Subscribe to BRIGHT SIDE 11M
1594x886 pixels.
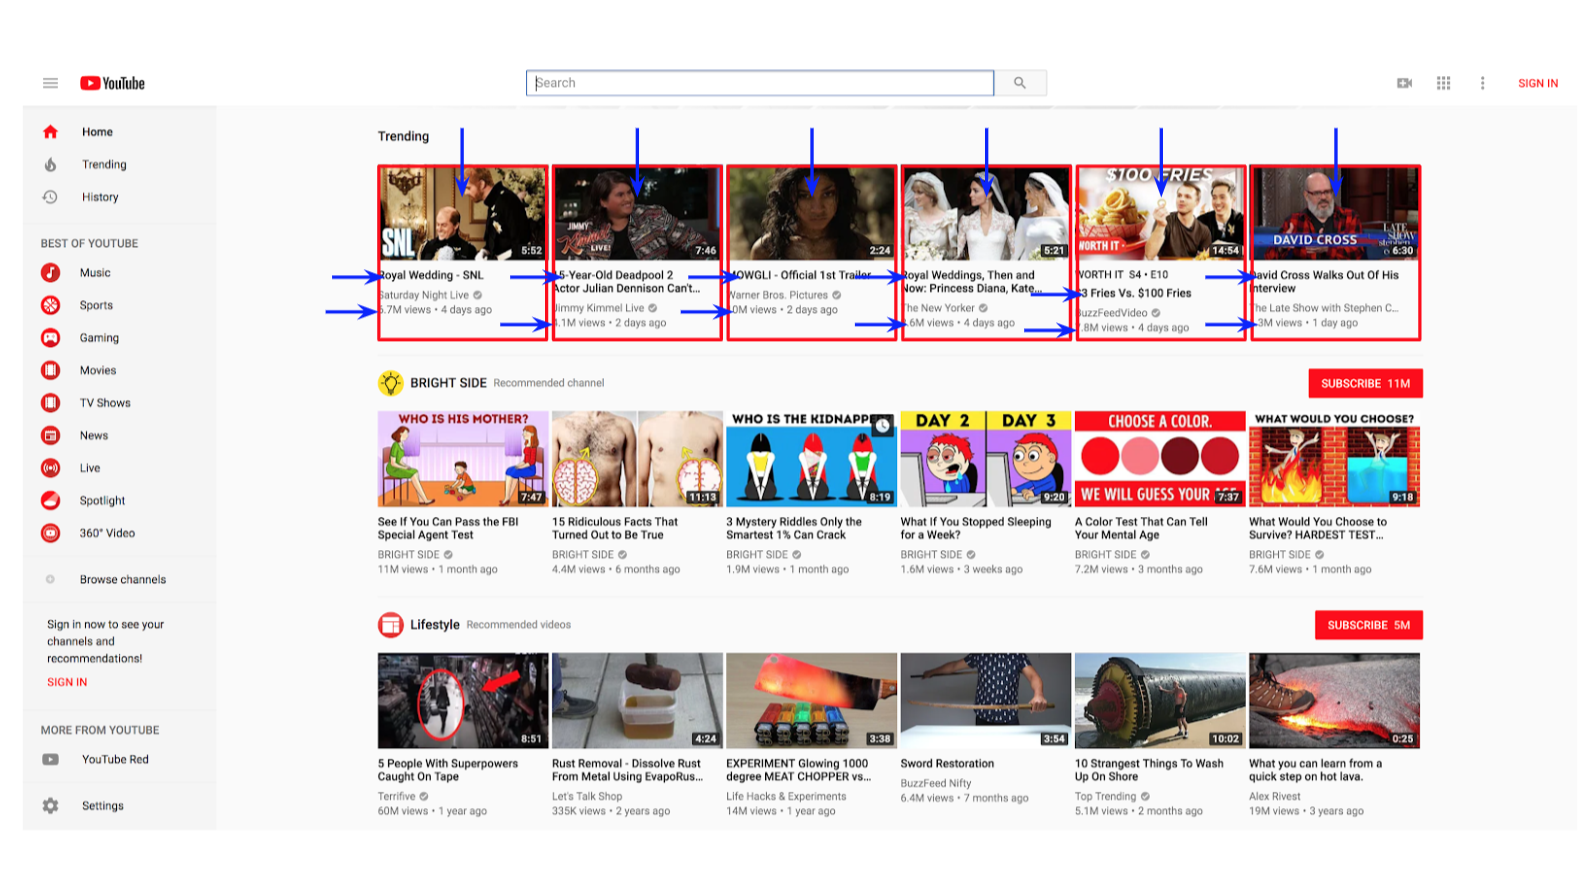pos(1365,383)
